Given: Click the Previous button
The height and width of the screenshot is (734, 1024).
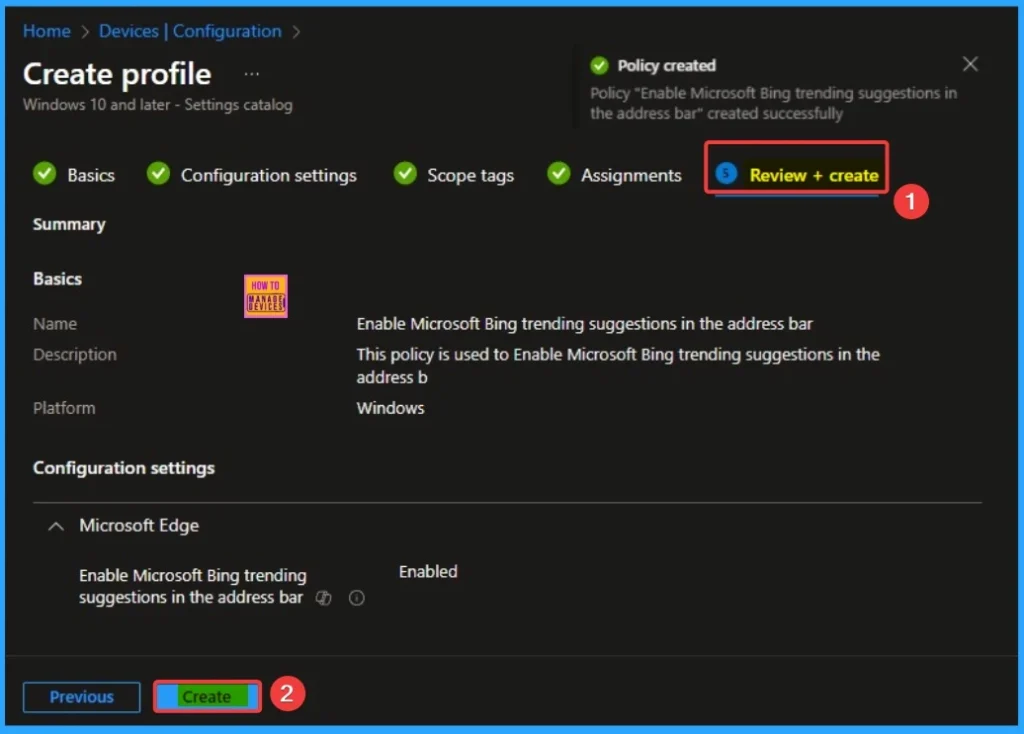Looking at the screenshot, I should point(82,697).
